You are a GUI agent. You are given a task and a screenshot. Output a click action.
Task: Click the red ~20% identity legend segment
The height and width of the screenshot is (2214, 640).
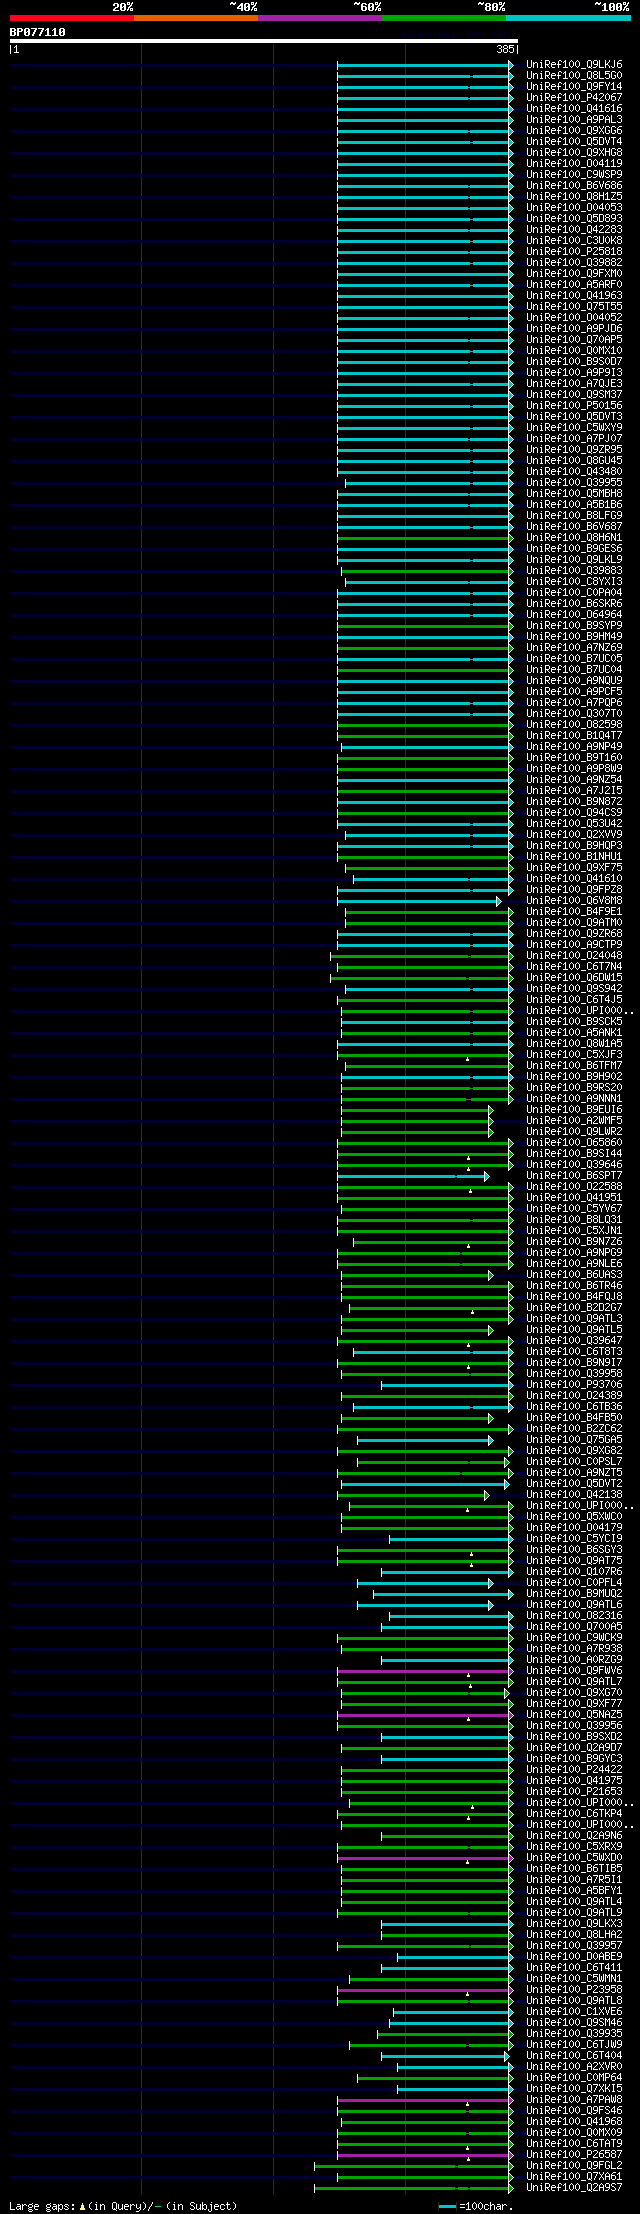(x=71, y=18)
